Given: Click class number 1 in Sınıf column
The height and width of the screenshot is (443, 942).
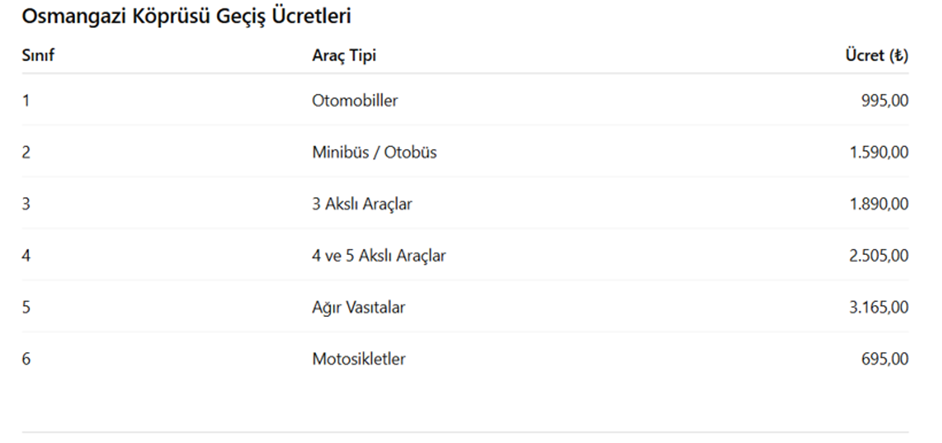Looking at the screenshot, I should (x=26, y=101).
